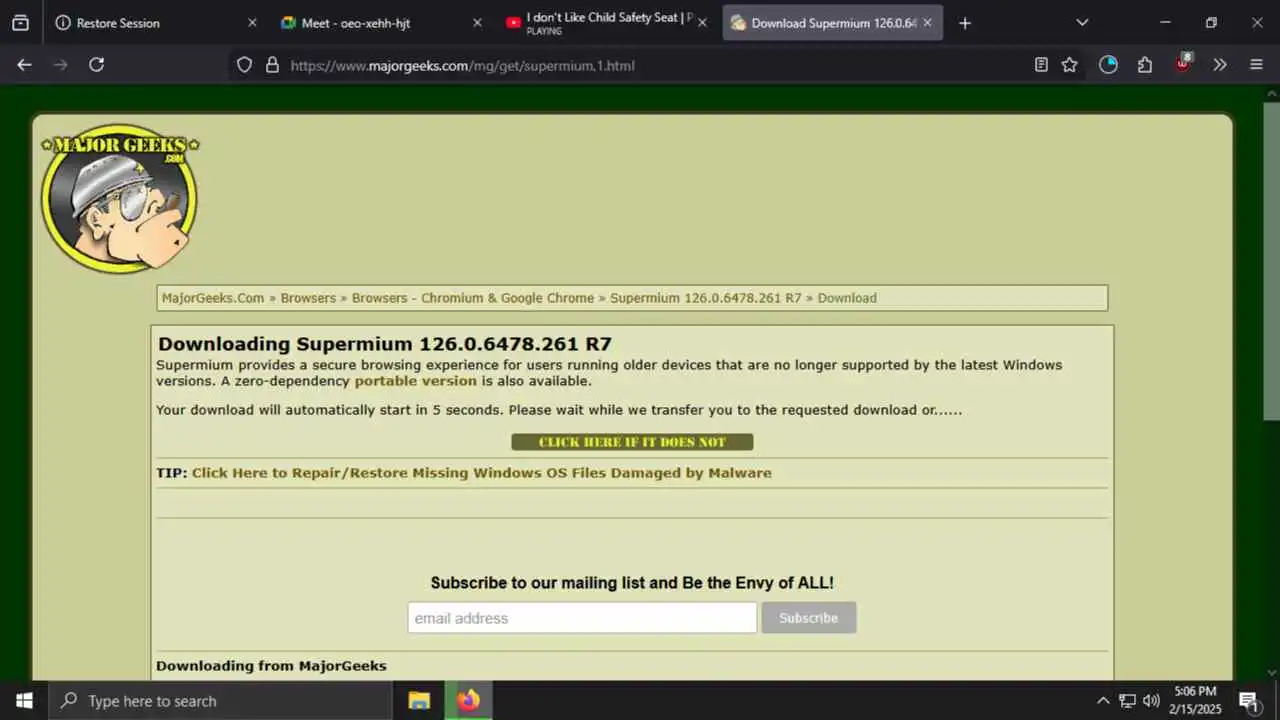Open the circular account toolbar icon

coord(1108,65)
